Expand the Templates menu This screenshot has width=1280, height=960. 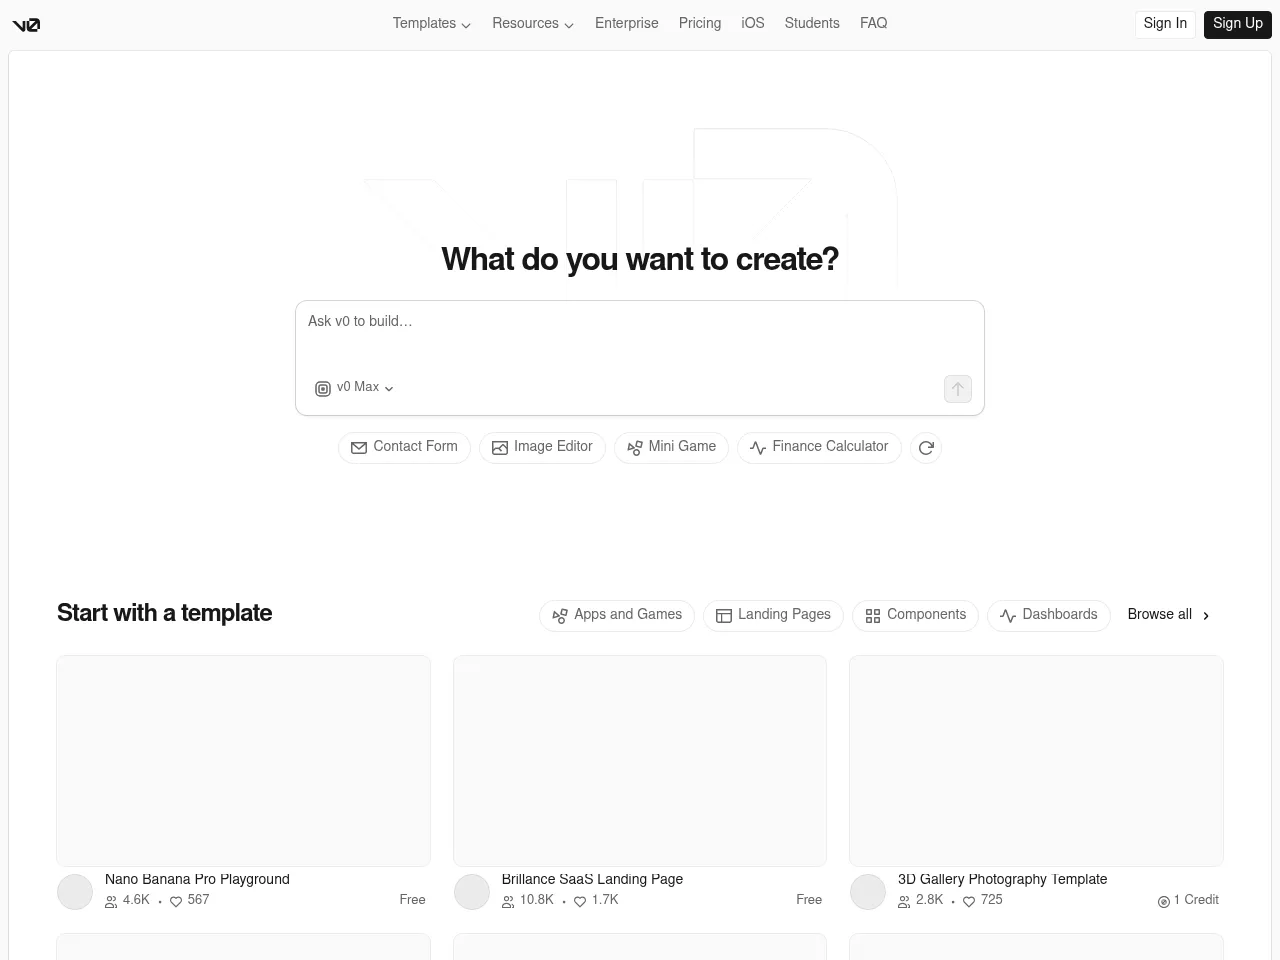[x=431, y=24]
